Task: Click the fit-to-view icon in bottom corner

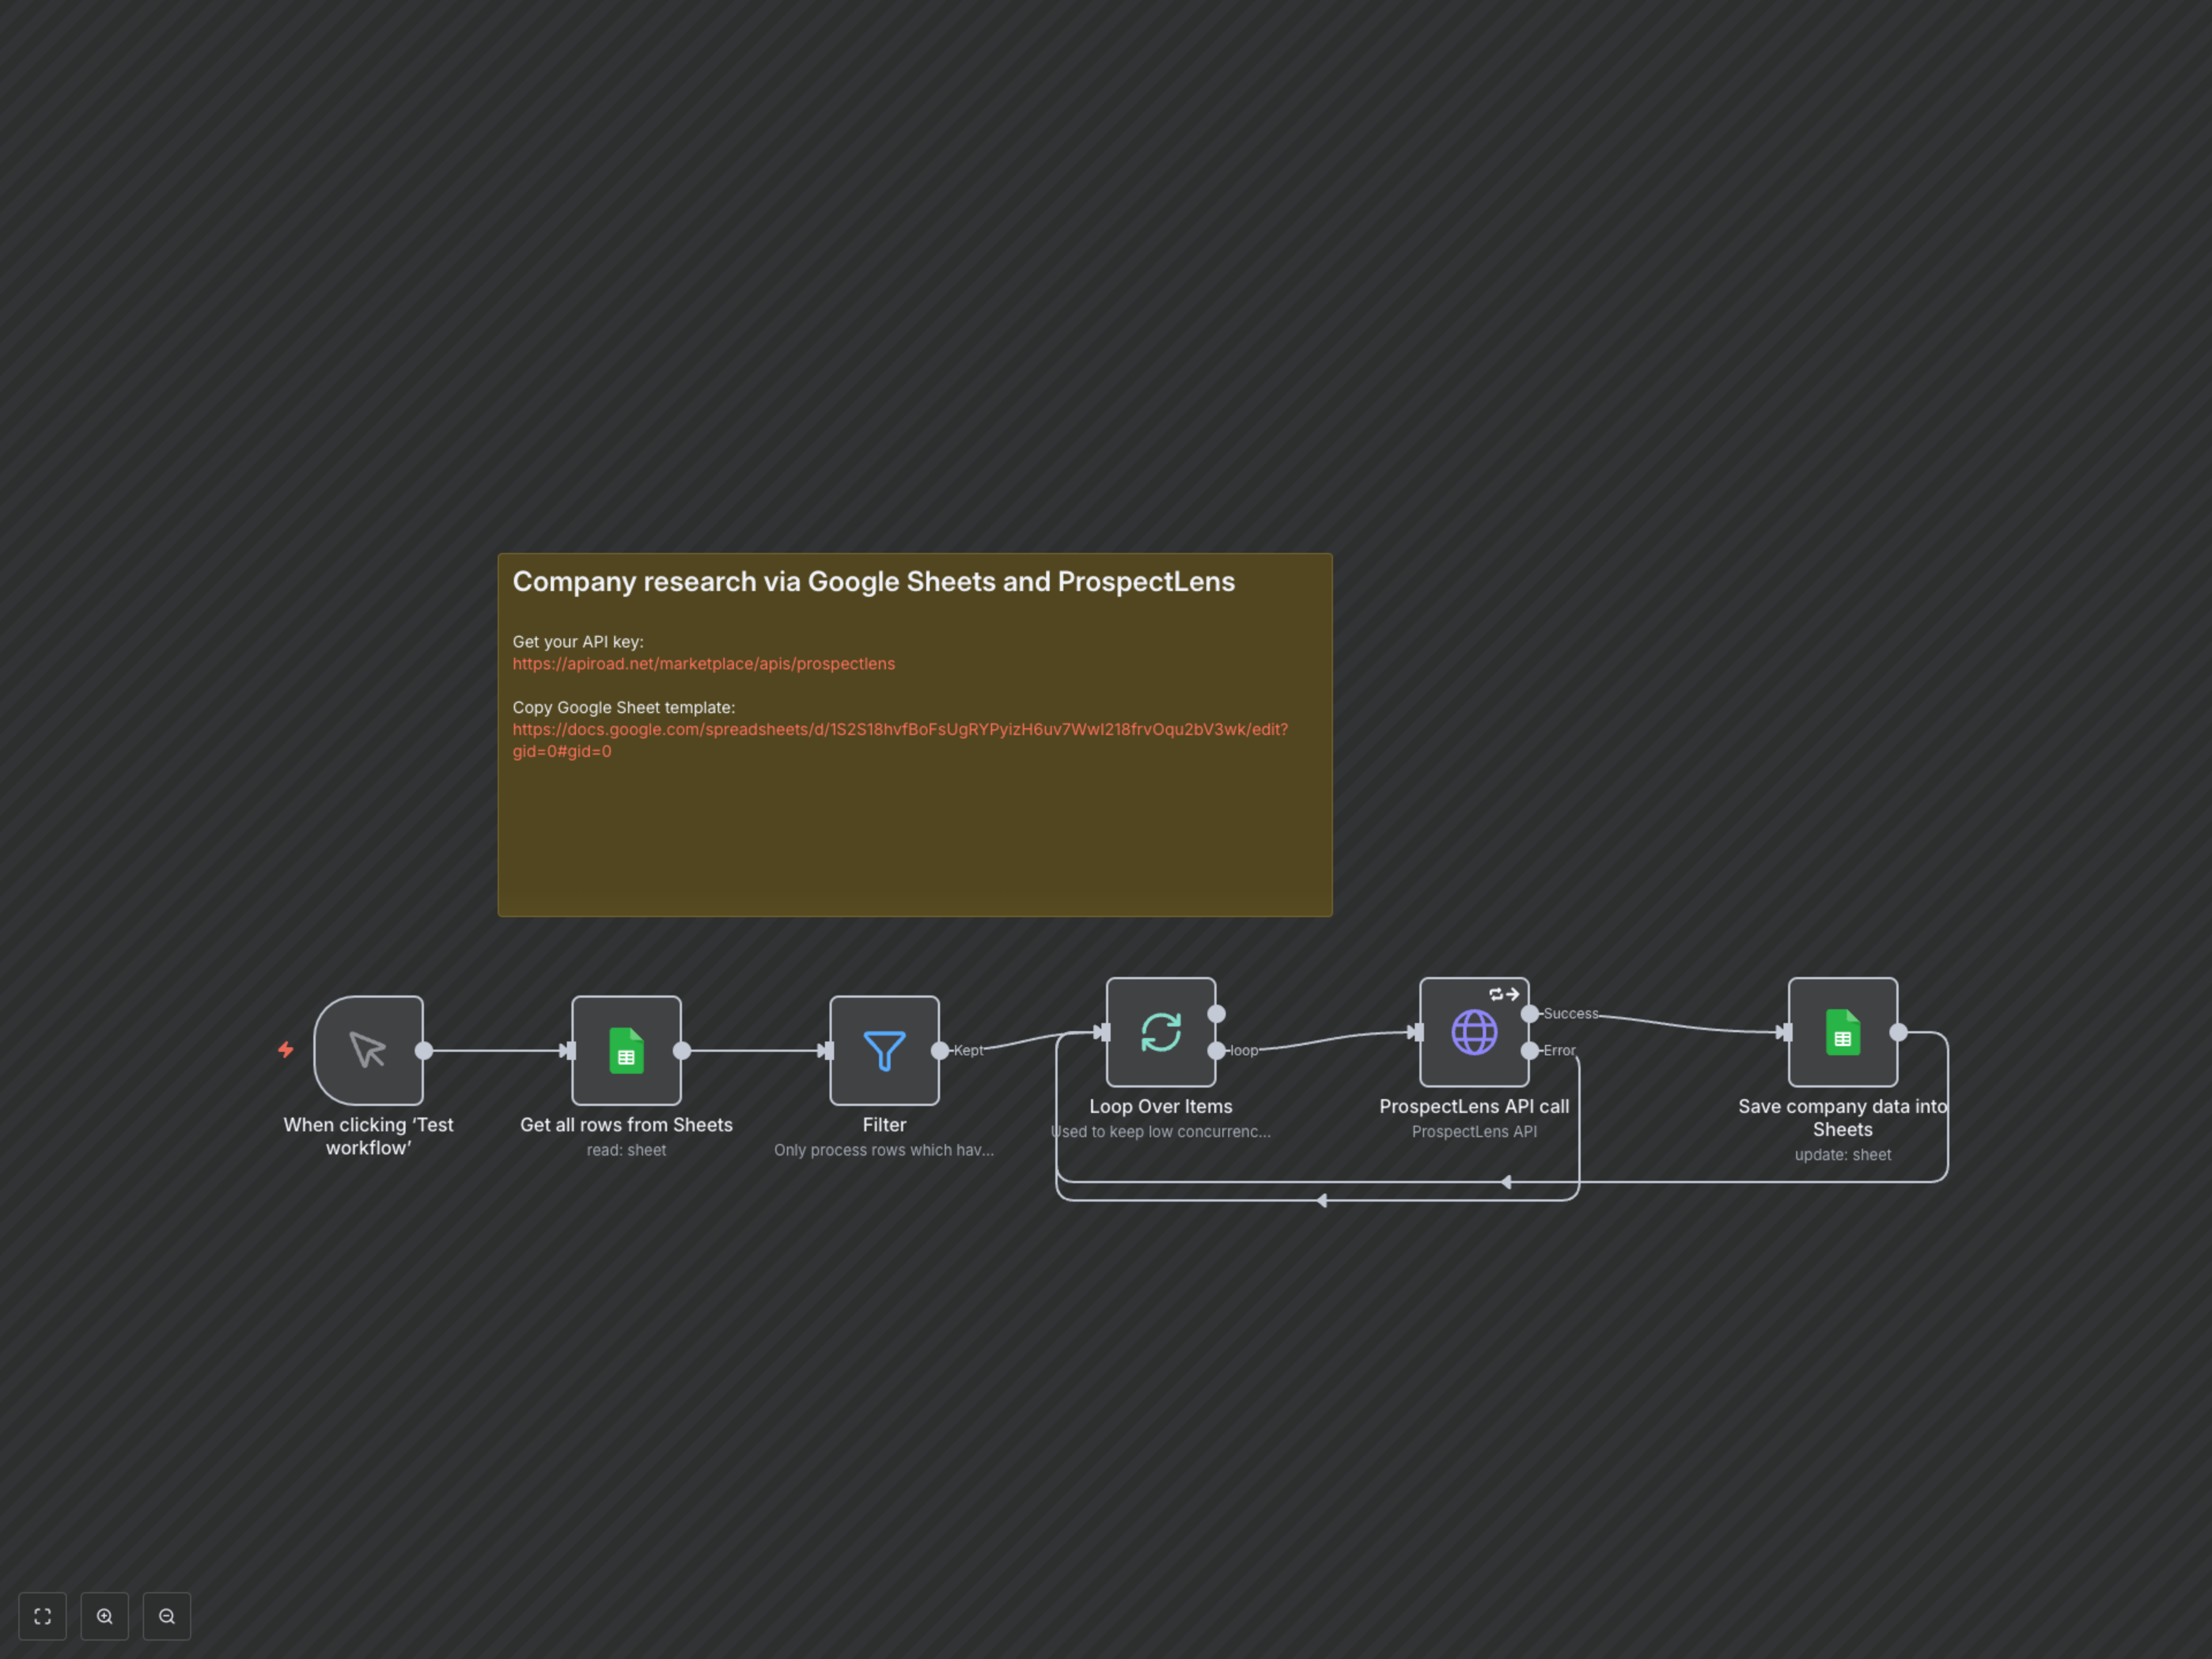Action: 42,1616
